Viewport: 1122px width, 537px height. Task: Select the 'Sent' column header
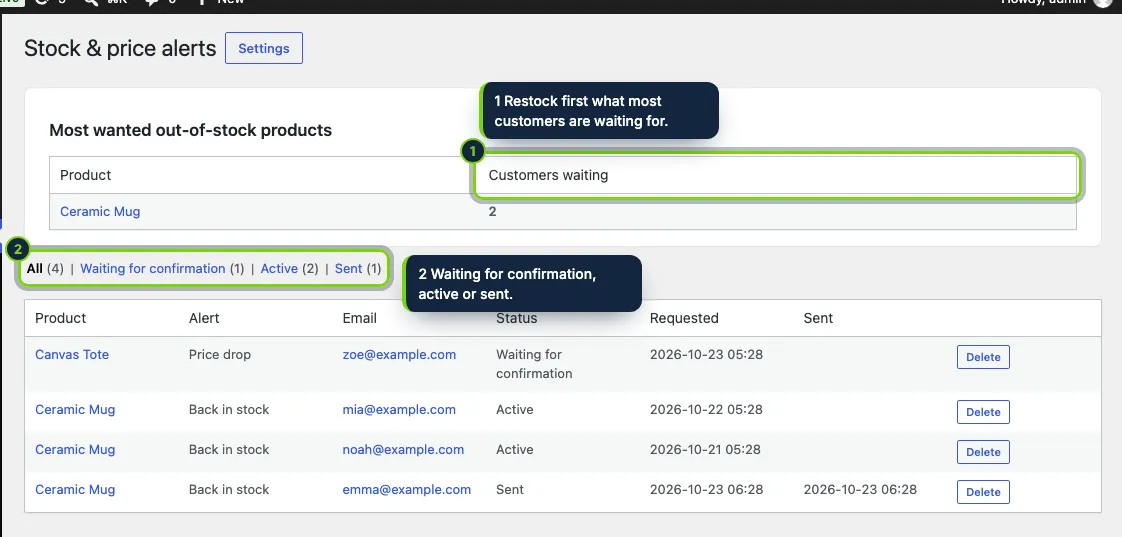[818, 318]
